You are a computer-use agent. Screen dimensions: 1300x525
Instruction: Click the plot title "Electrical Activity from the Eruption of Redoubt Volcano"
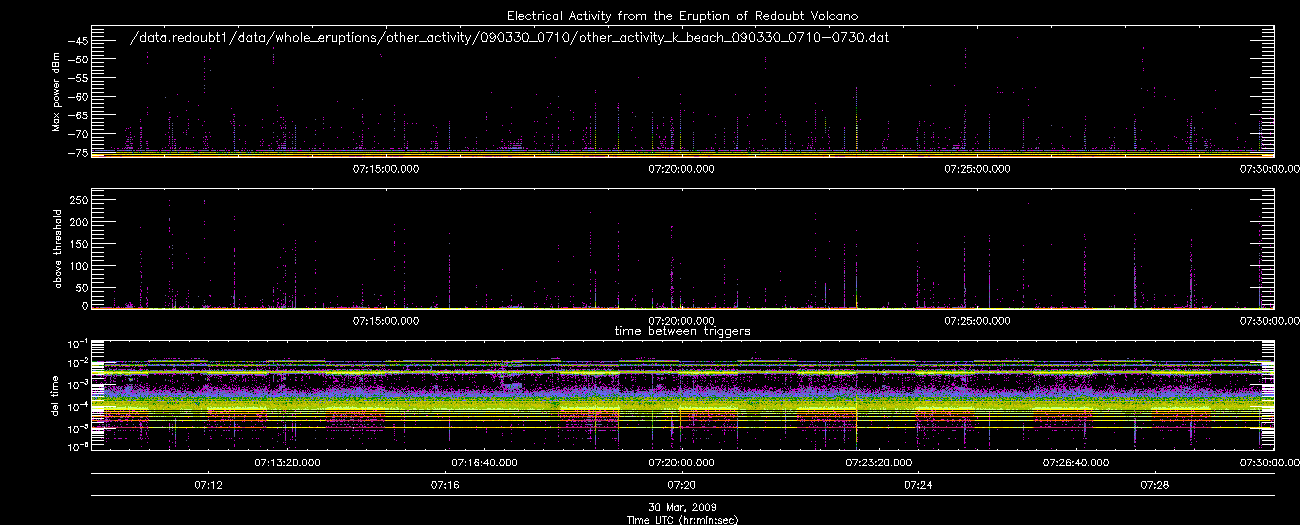click(x=682, y=16)
